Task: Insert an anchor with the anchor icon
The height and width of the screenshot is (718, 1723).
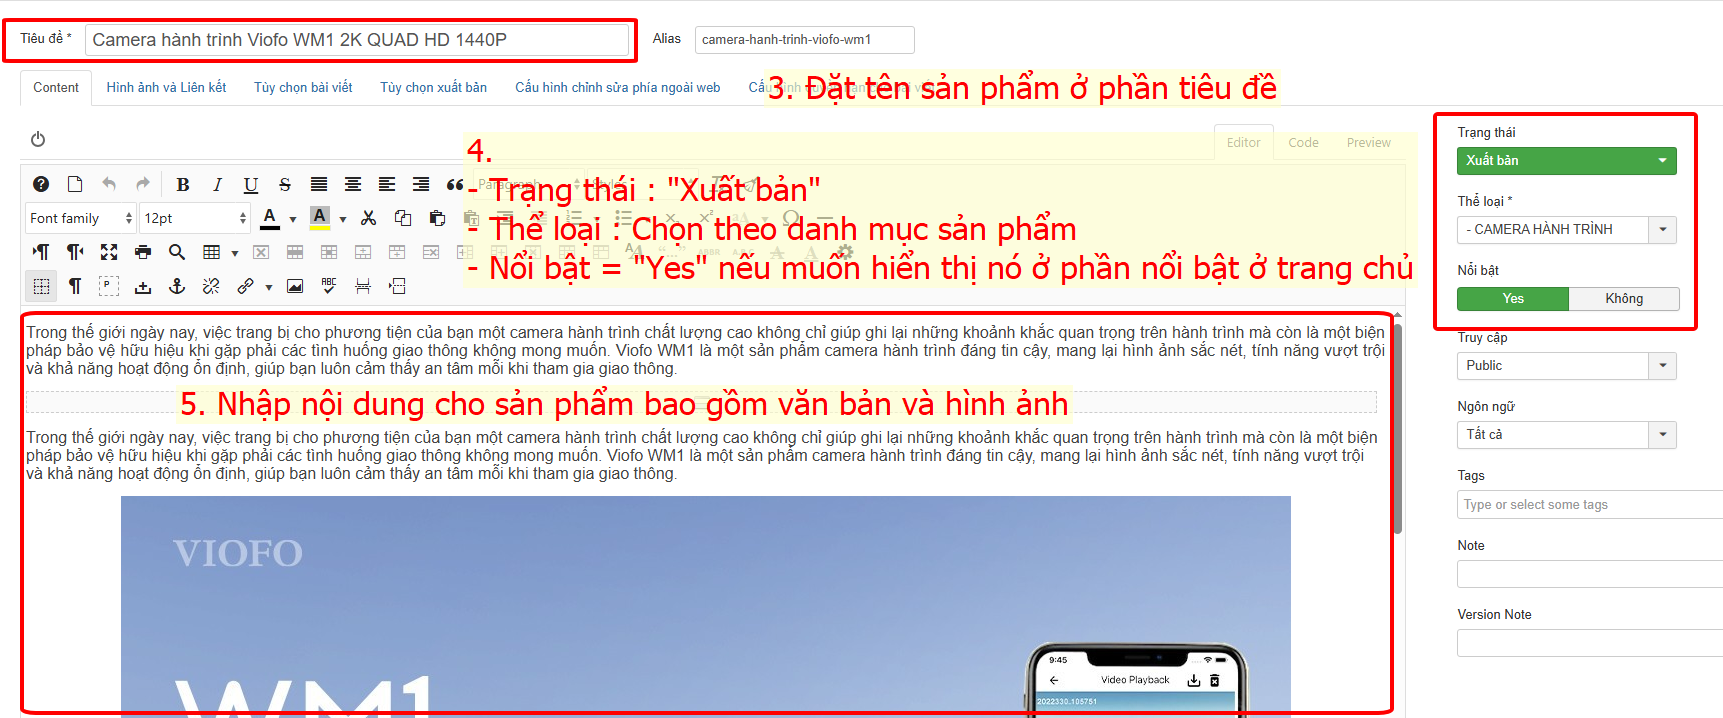Action: pyautogui.click(x=177, y=286)
